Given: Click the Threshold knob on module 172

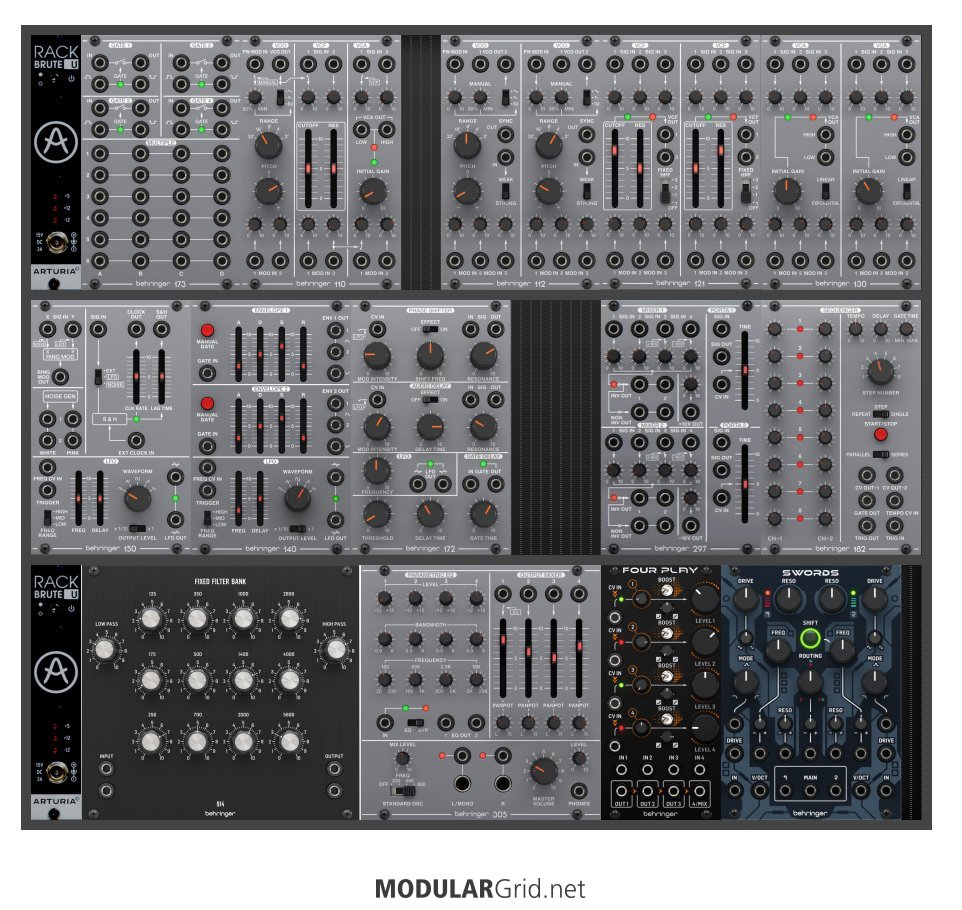Looking at the screenshot, I should click(377, 514).
